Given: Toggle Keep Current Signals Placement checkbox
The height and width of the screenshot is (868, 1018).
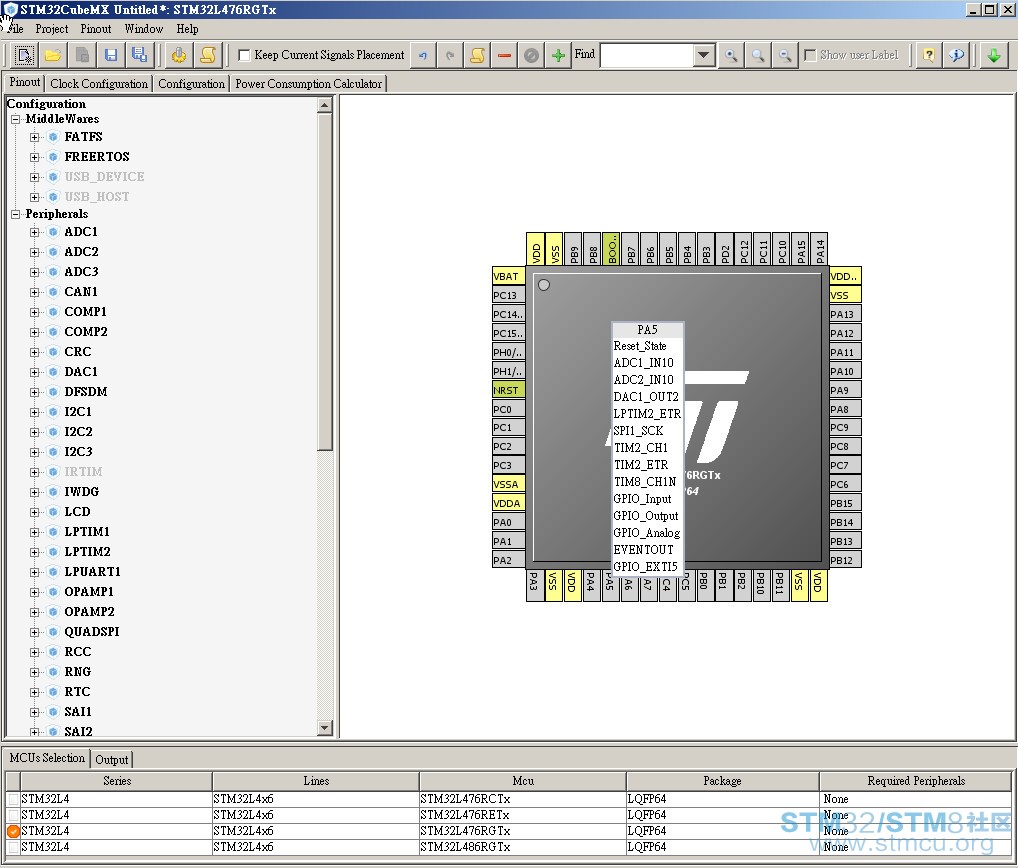Looking at the screenshot, I should [244, 55].
